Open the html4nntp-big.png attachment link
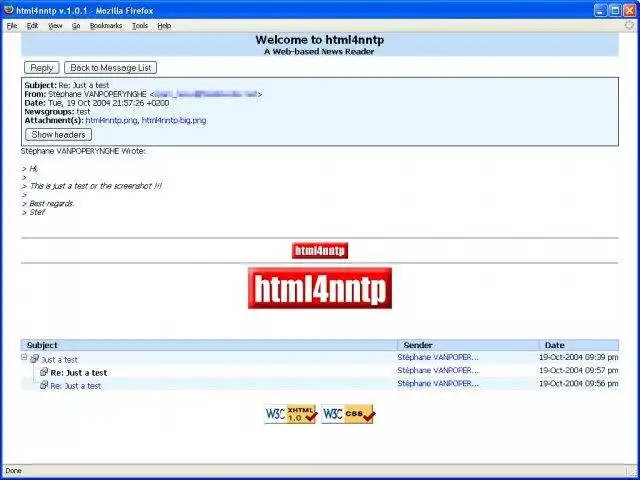This screenshot has height=480, width=640. 174,120
